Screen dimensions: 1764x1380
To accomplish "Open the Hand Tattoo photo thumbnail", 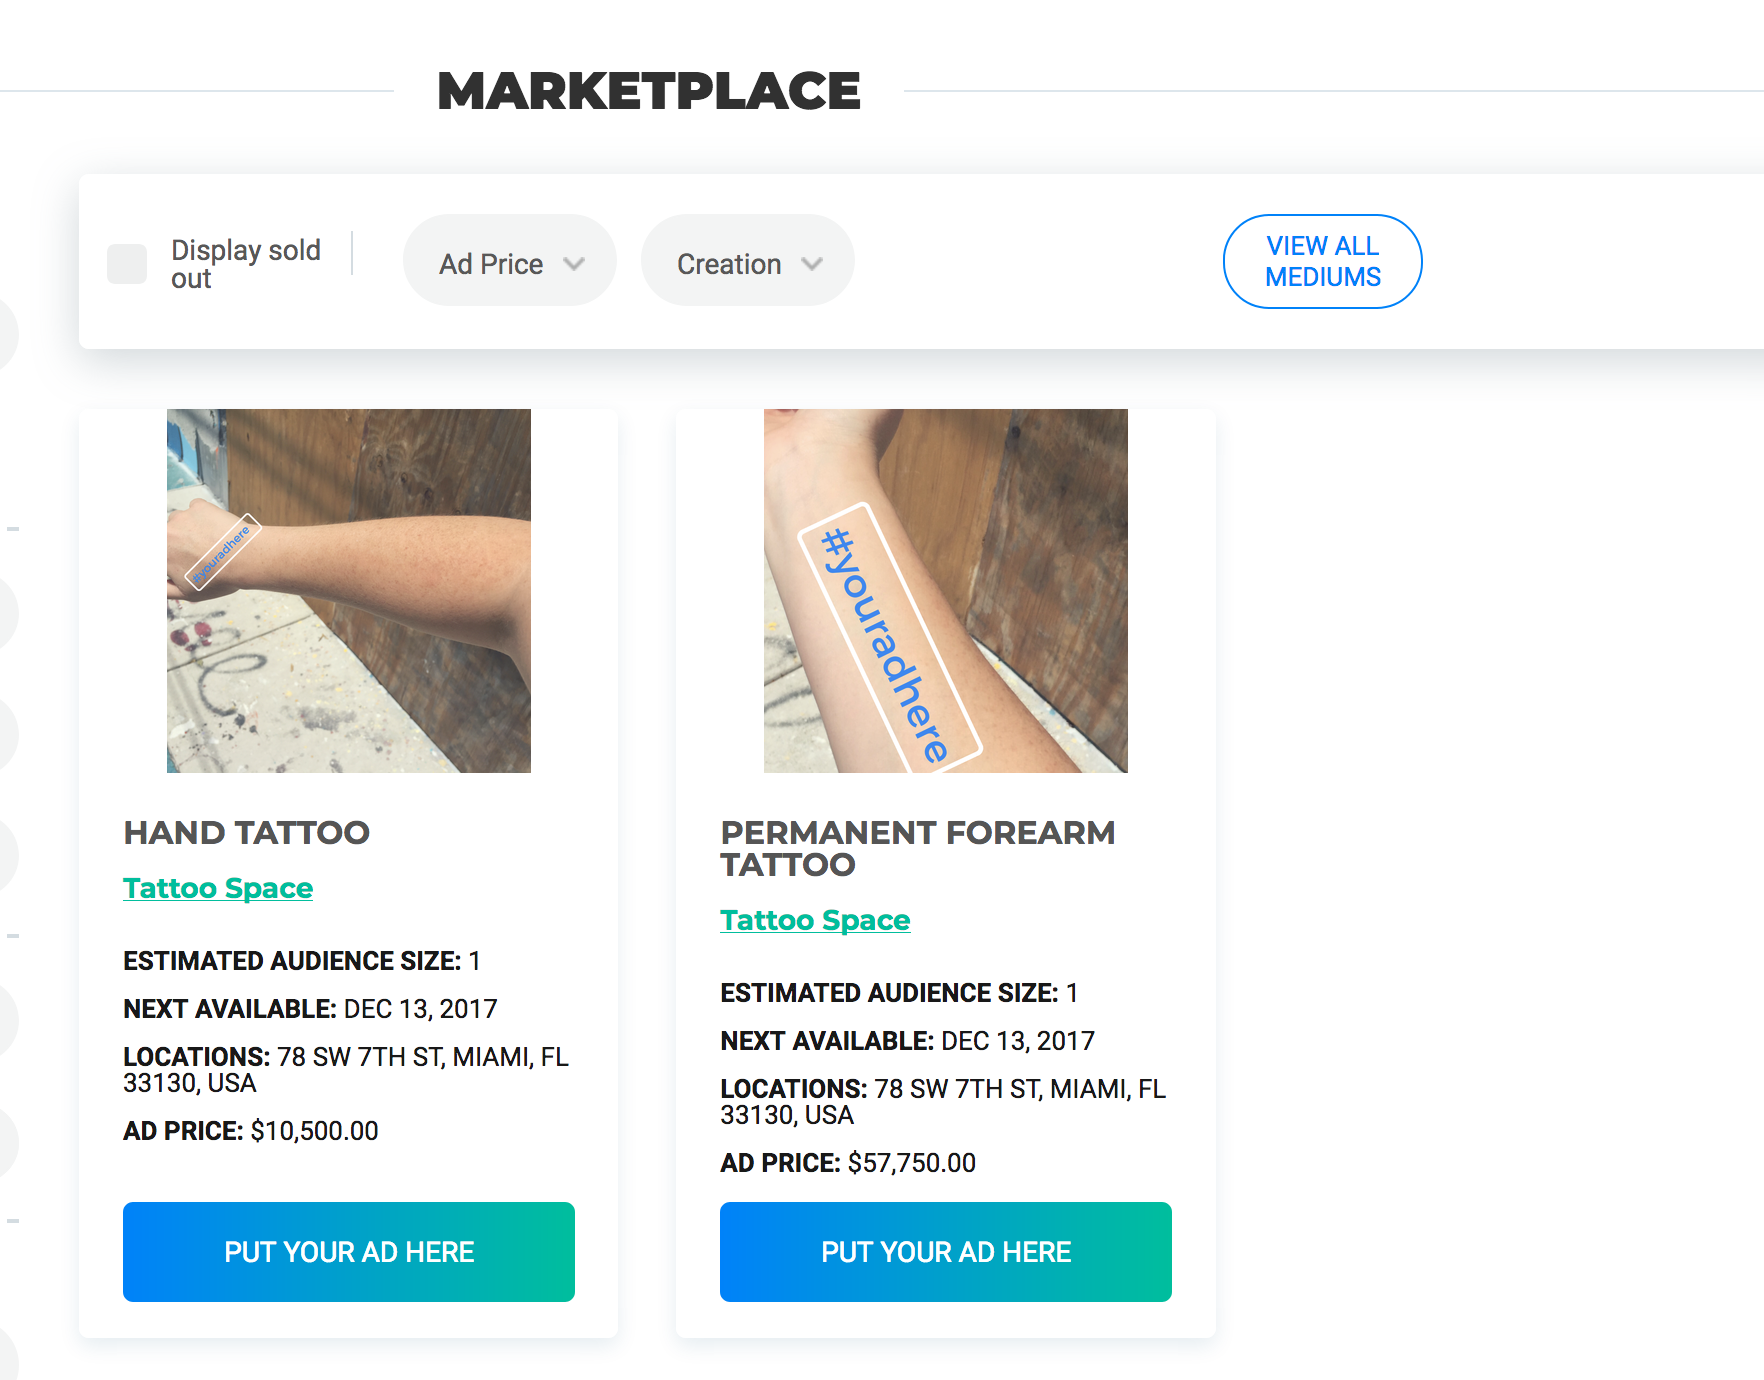I will 348,590.
